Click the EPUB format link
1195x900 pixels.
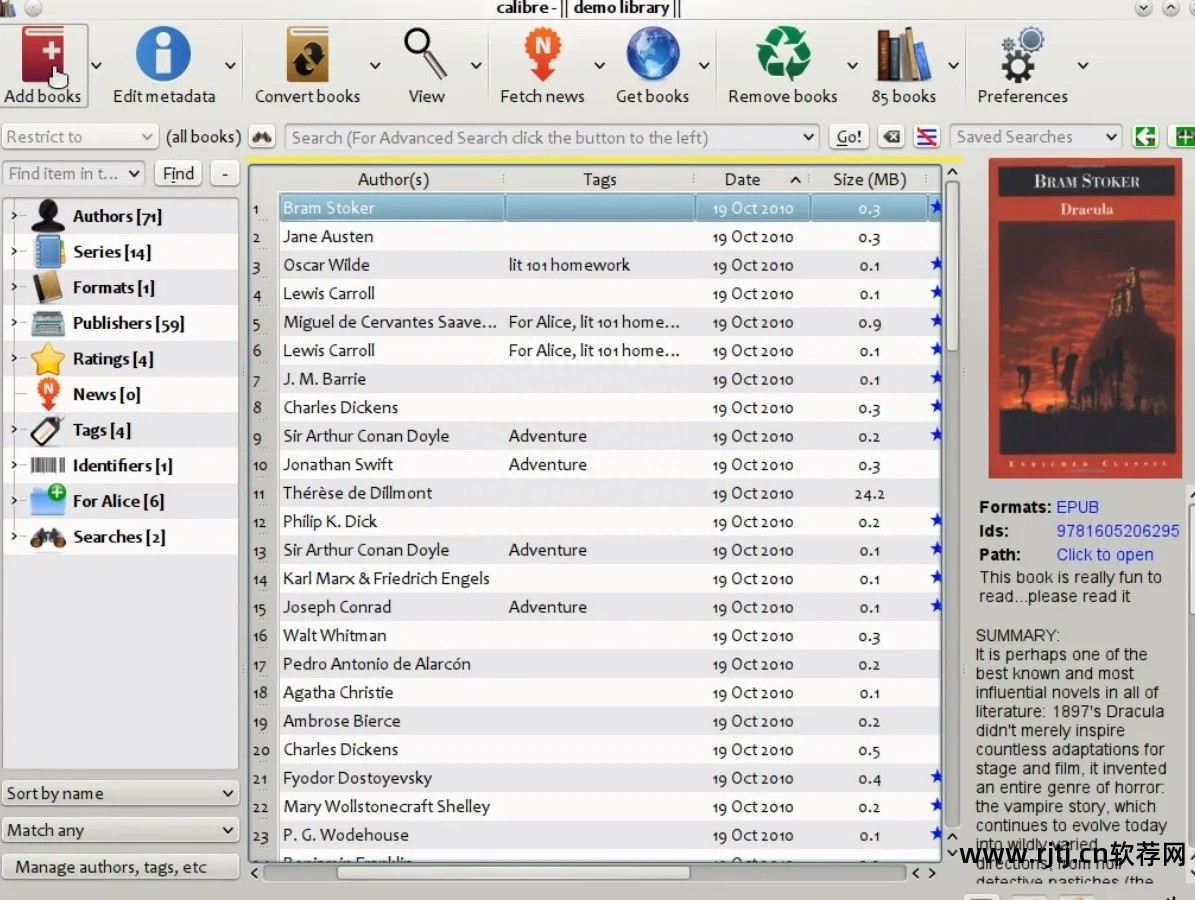click(1077, 507)
